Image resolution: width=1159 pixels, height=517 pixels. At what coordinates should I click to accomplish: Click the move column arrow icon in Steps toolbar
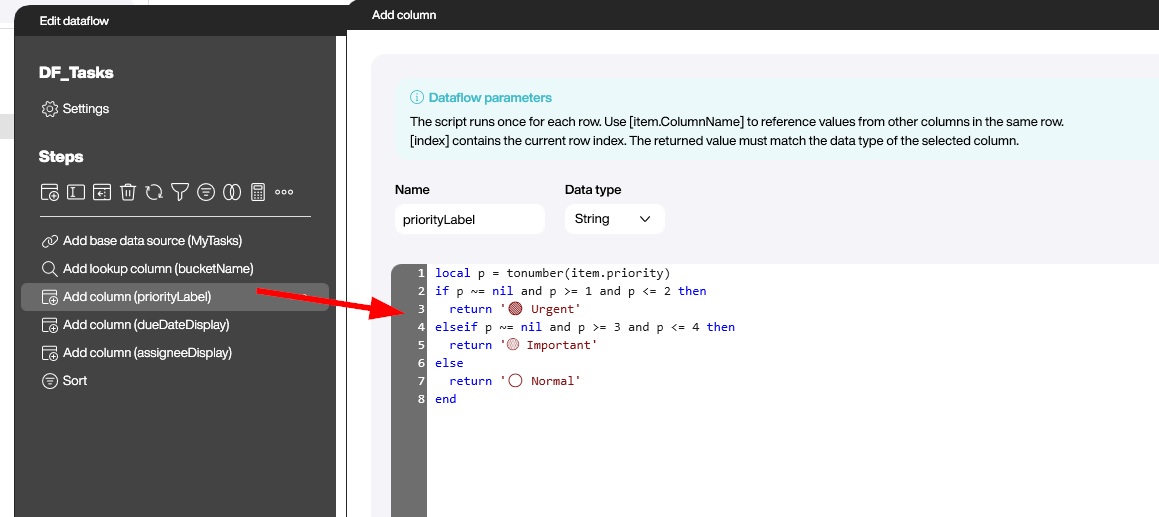(x=101, y=192)
